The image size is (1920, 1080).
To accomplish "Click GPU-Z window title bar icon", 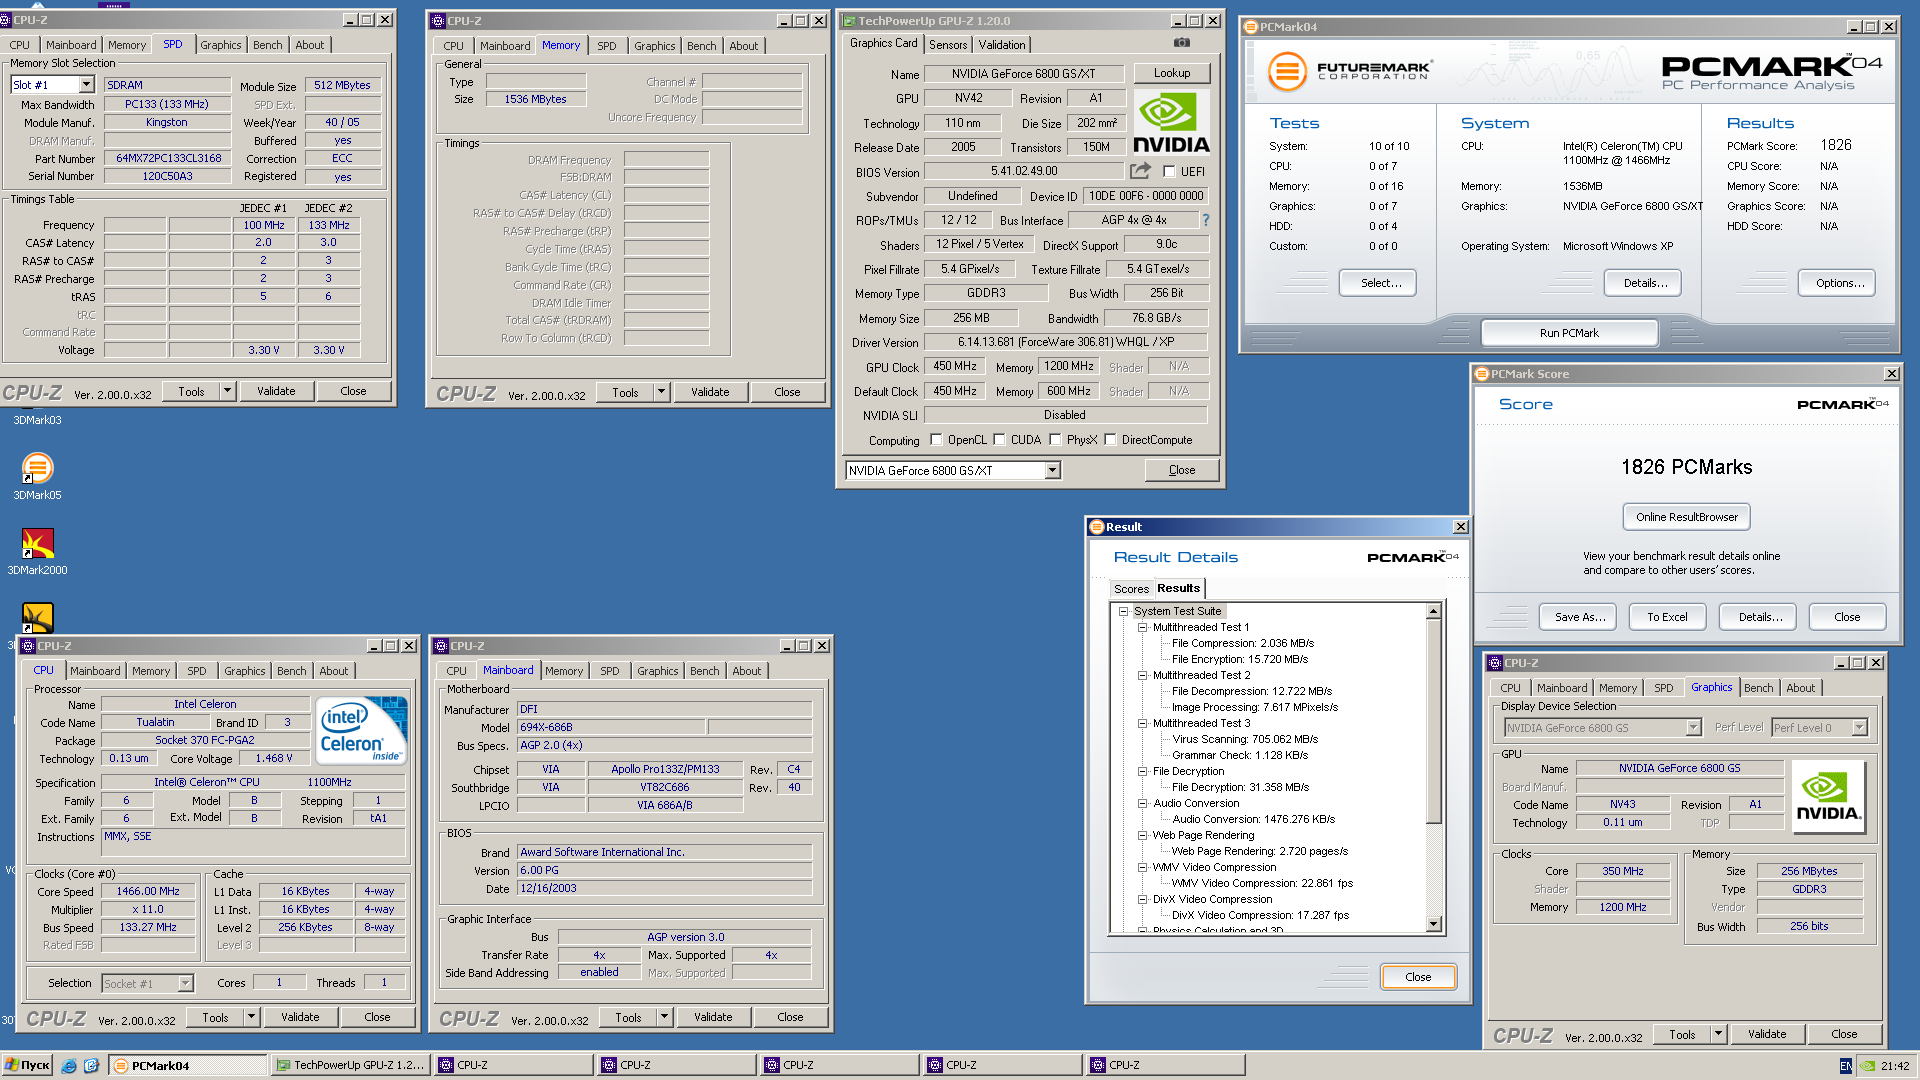I will click(x=848, y=21).
